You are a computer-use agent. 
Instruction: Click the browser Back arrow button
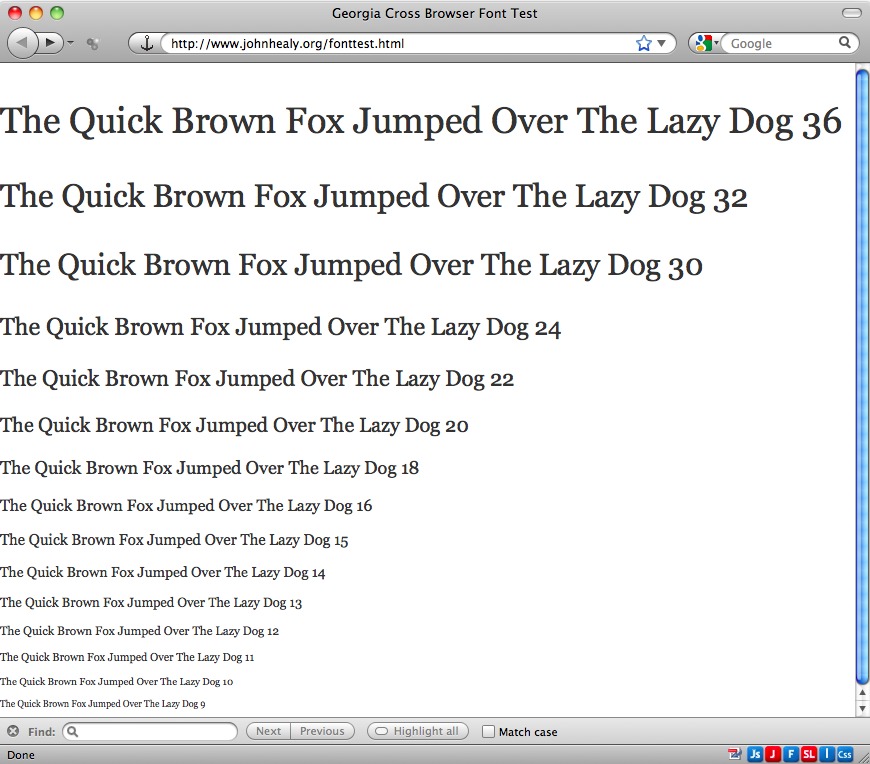point(22,43)
